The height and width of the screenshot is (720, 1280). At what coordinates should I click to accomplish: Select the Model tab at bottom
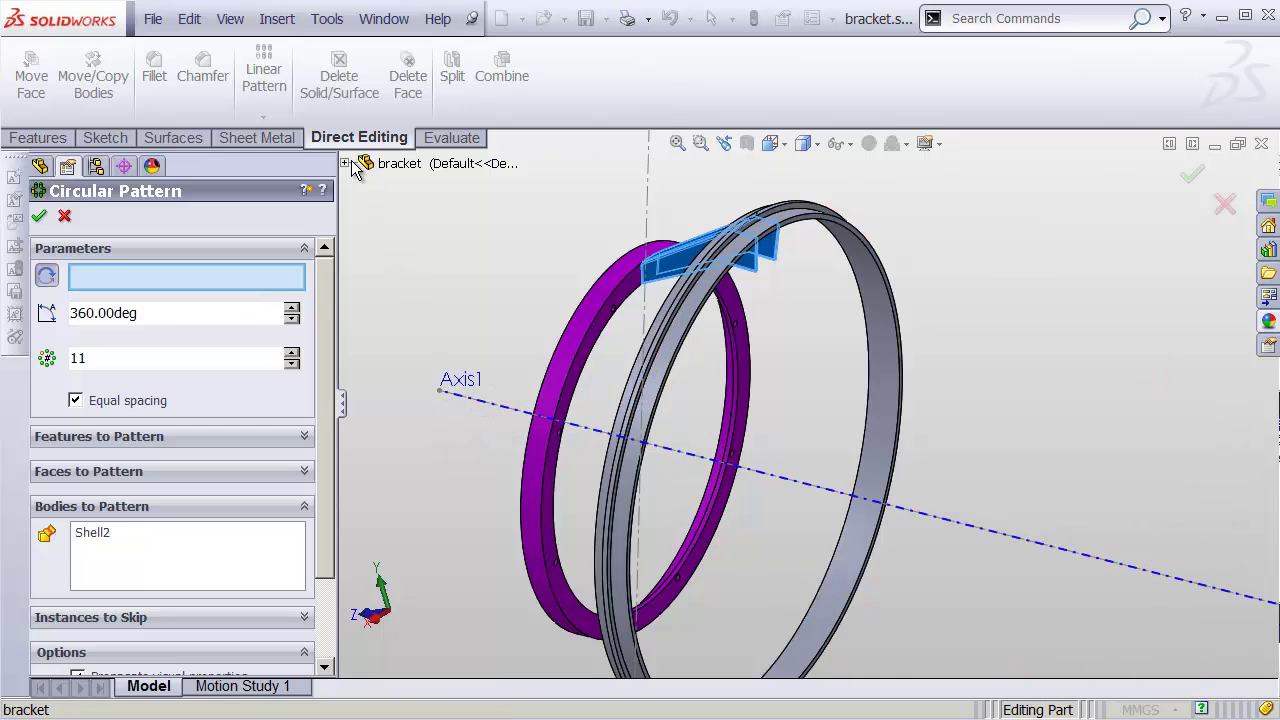[x=148, y=686]
